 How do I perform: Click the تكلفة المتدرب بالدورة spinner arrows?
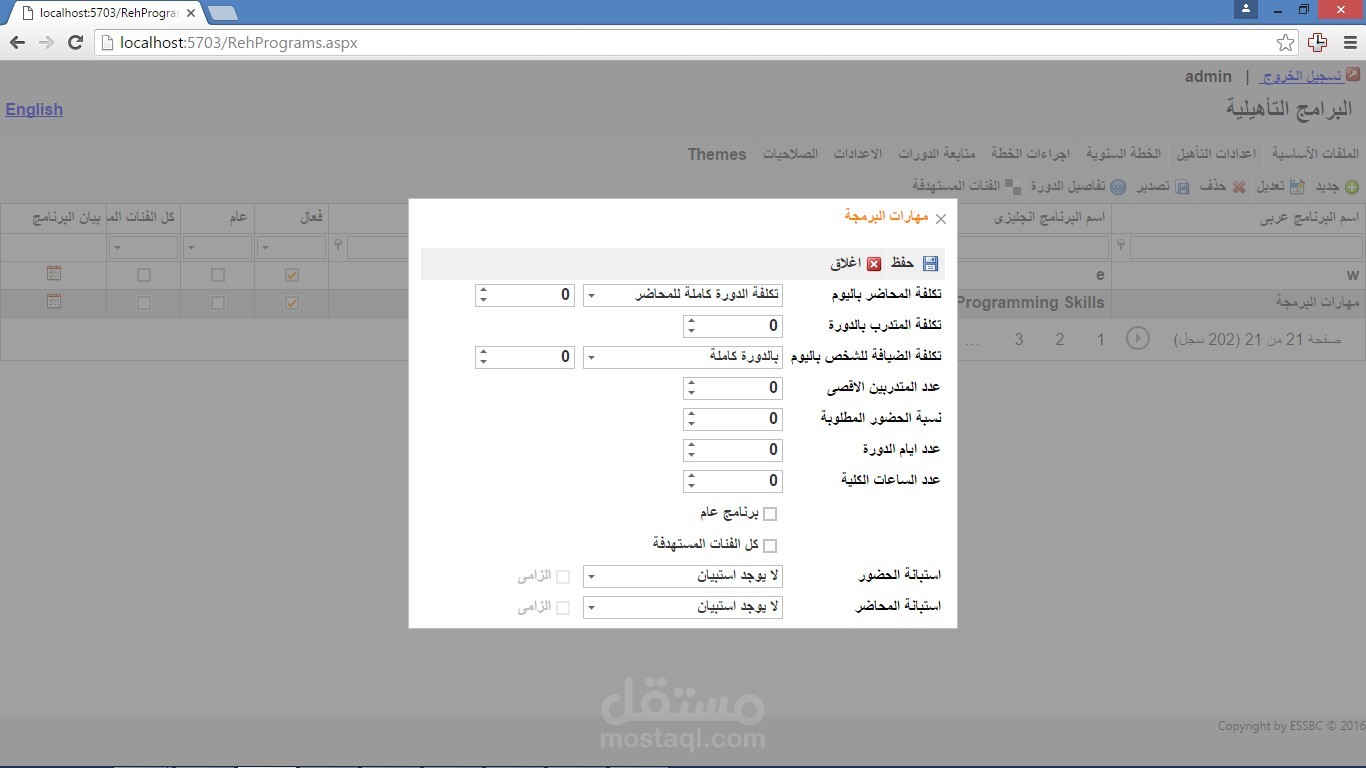pyautogui.click(x=690, y=326)
